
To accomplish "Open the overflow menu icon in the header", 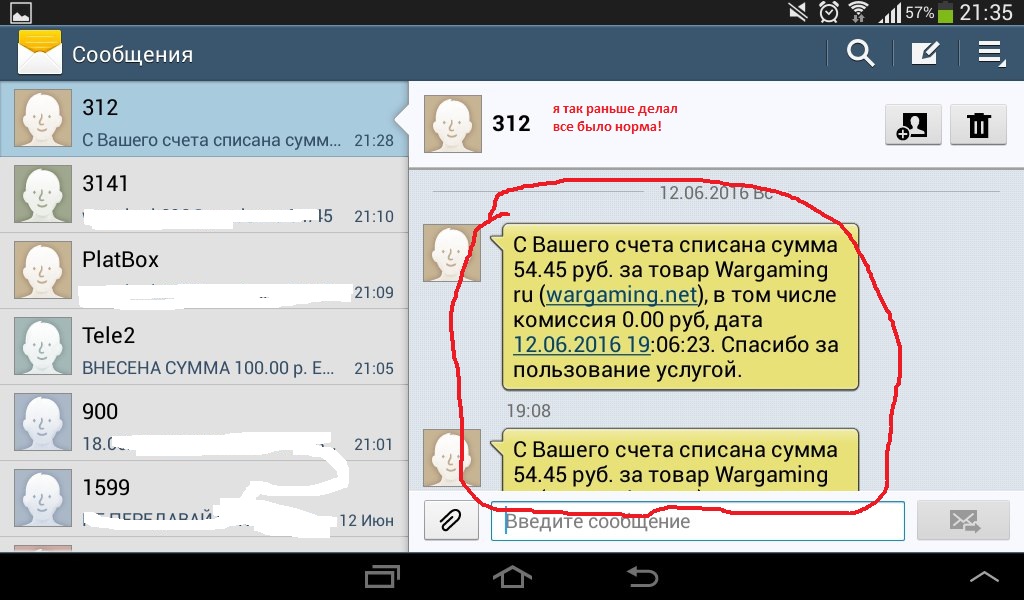I will click(x=991, y=54).
